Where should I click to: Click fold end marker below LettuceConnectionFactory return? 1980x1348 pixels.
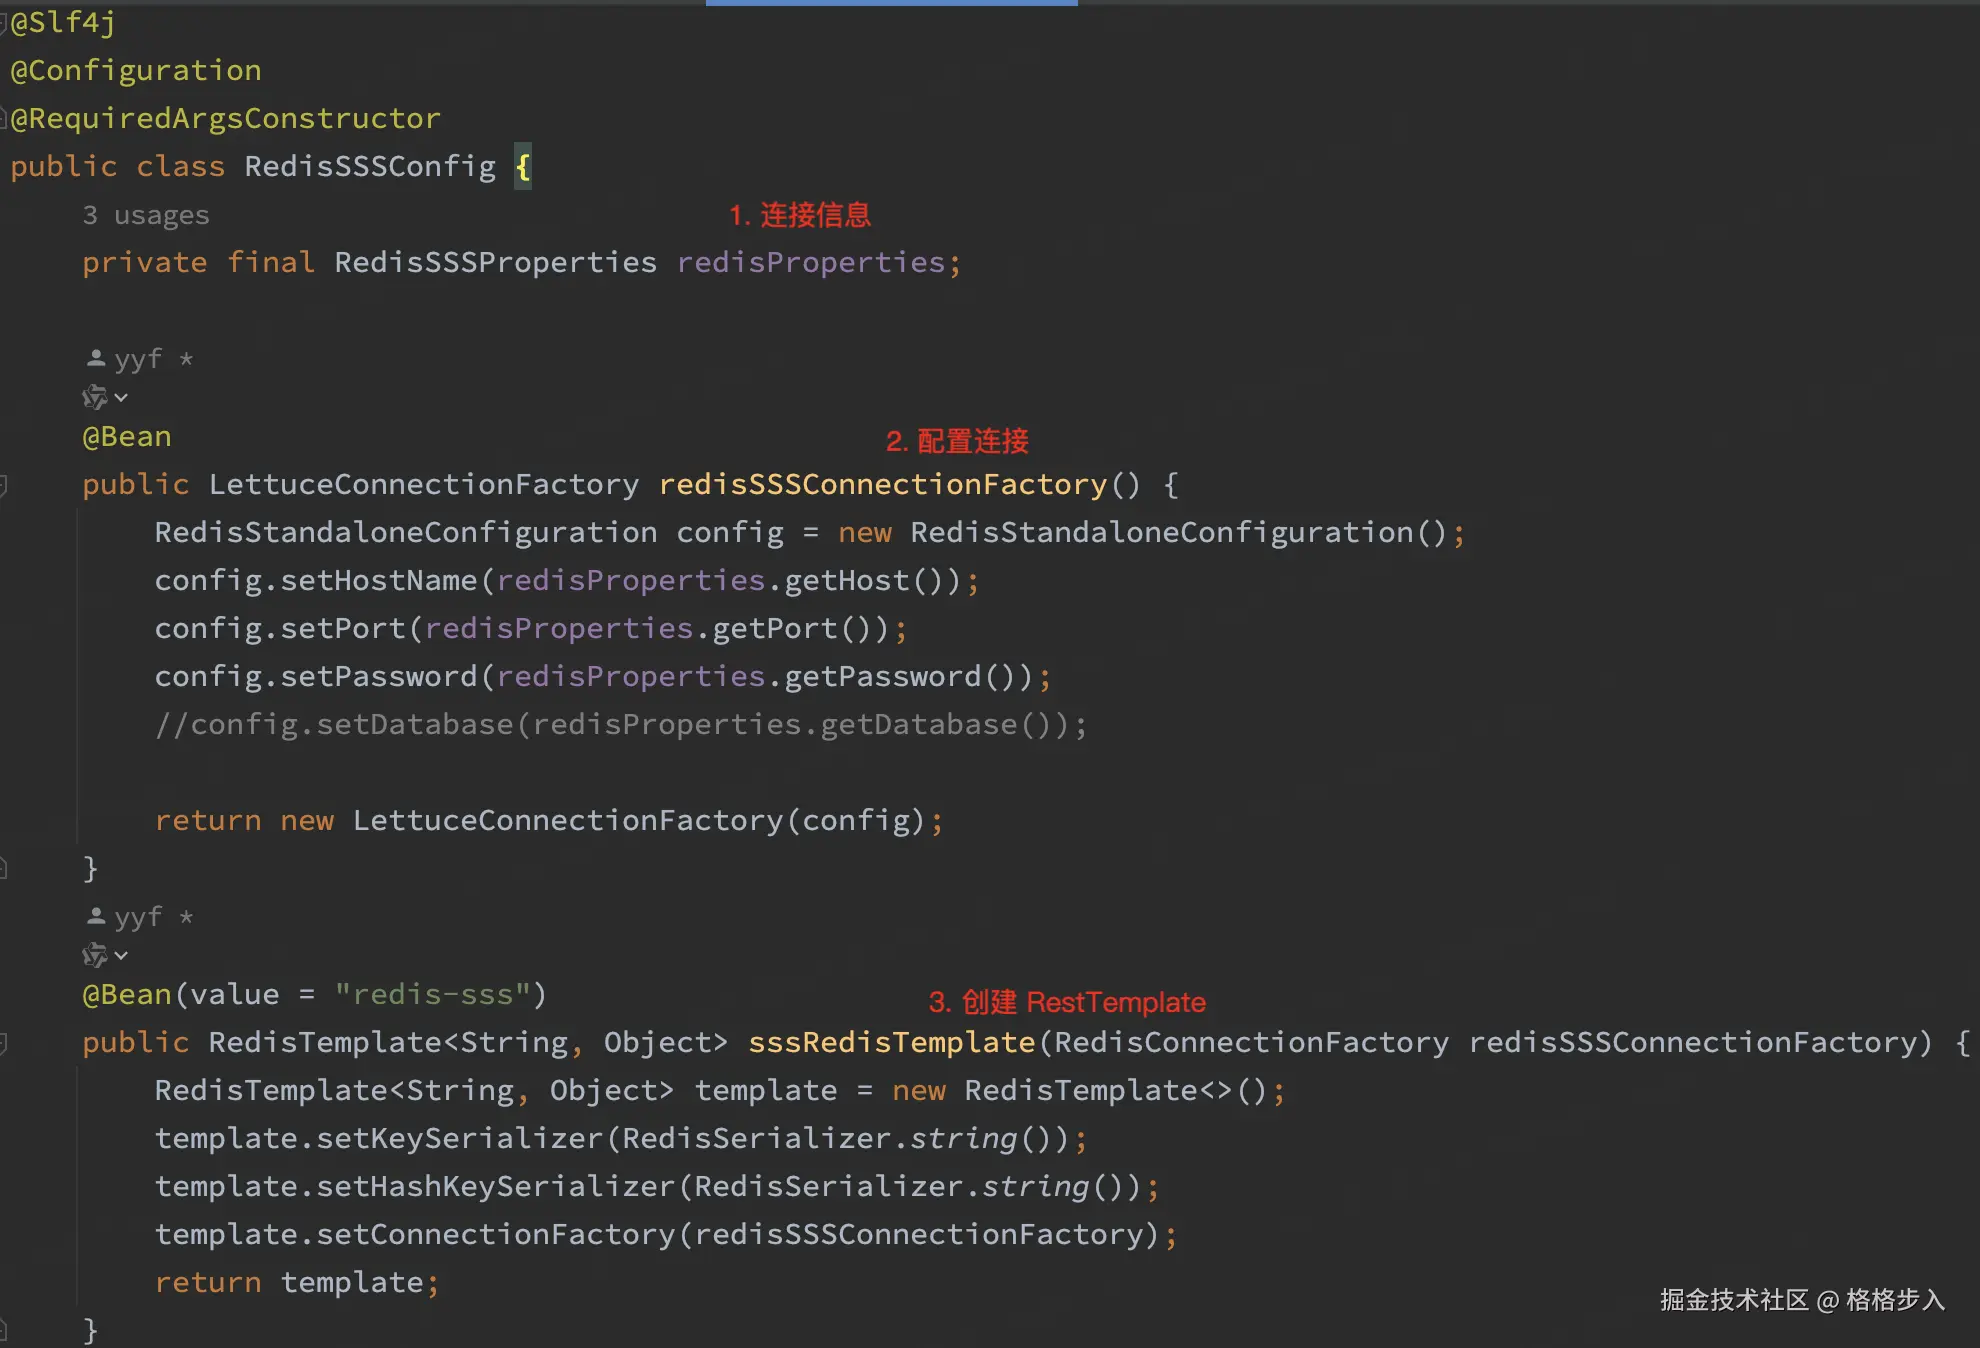pos(4,868)
